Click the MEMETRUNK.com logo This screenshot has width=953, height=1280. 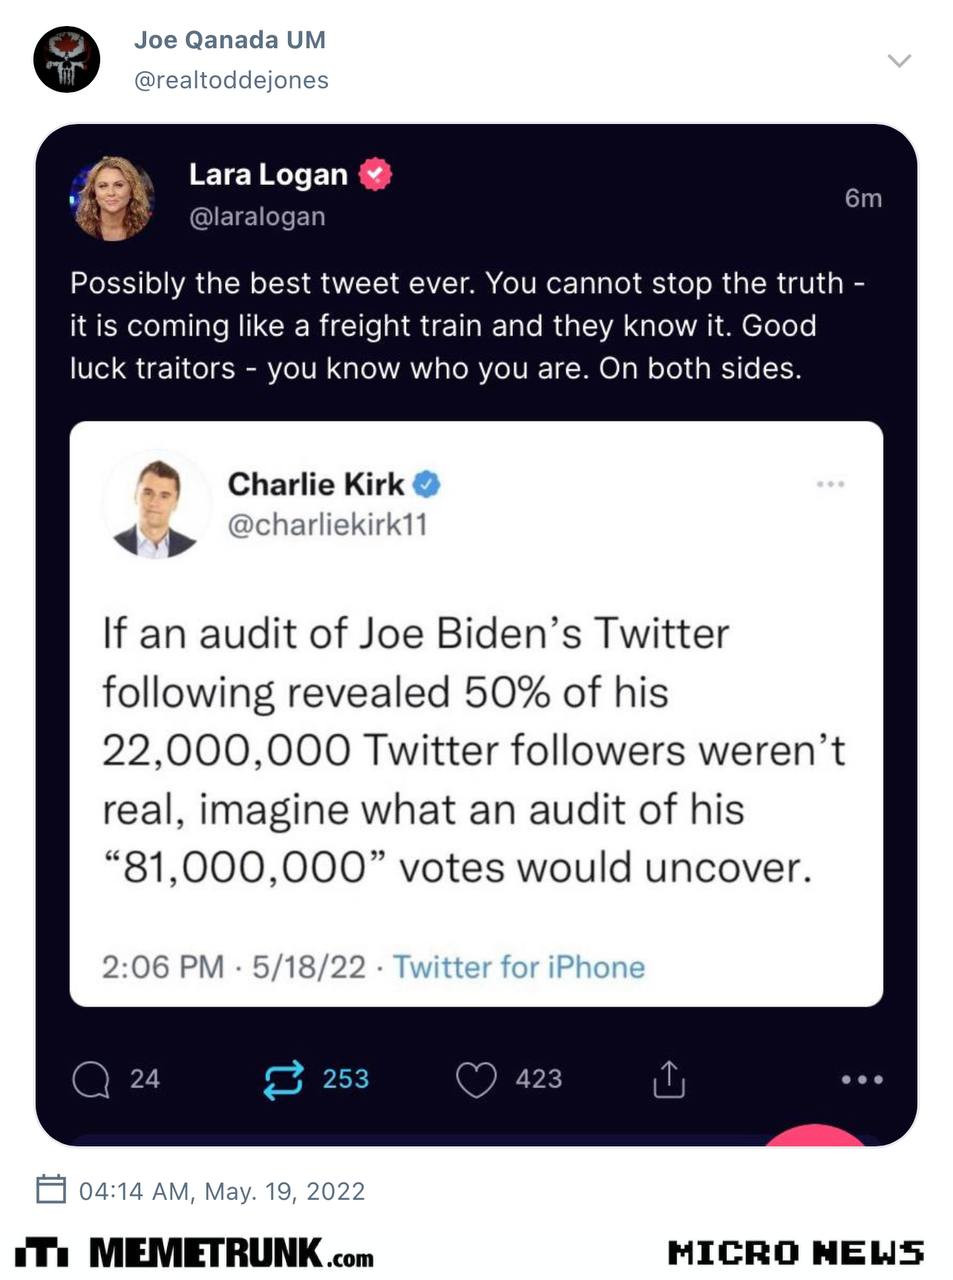[x=195, y=1252]
